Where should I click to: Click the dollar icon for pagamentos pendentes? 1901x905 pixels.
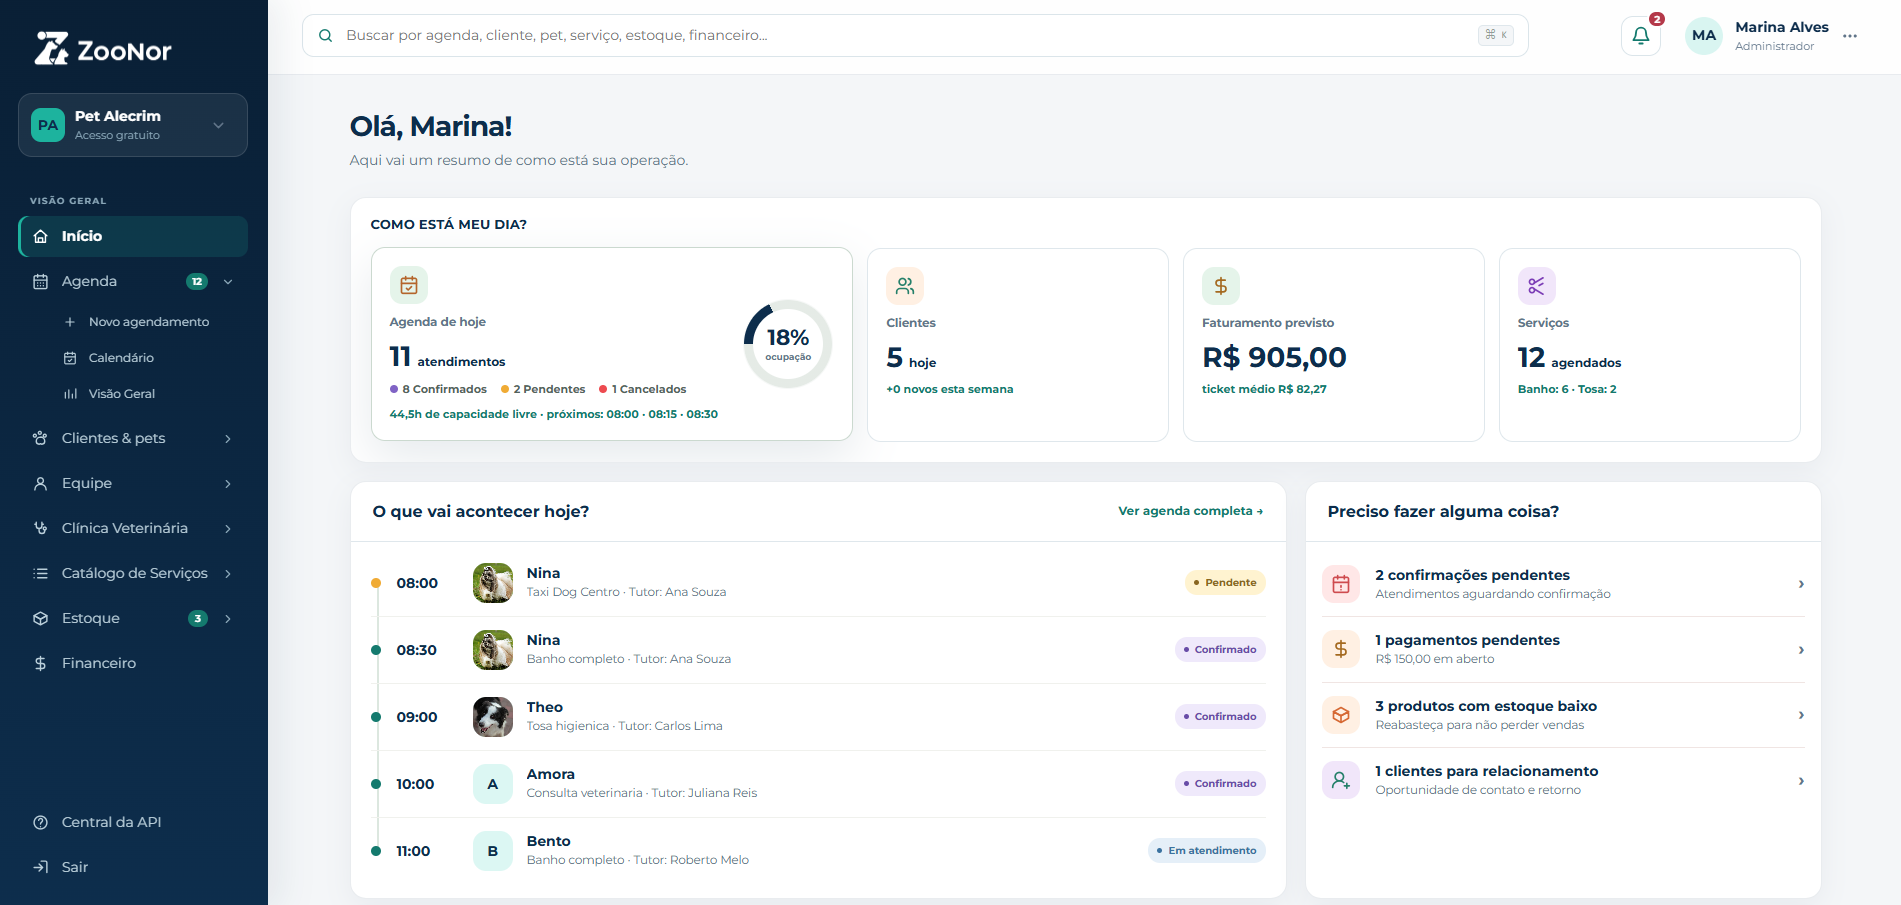1341,649
